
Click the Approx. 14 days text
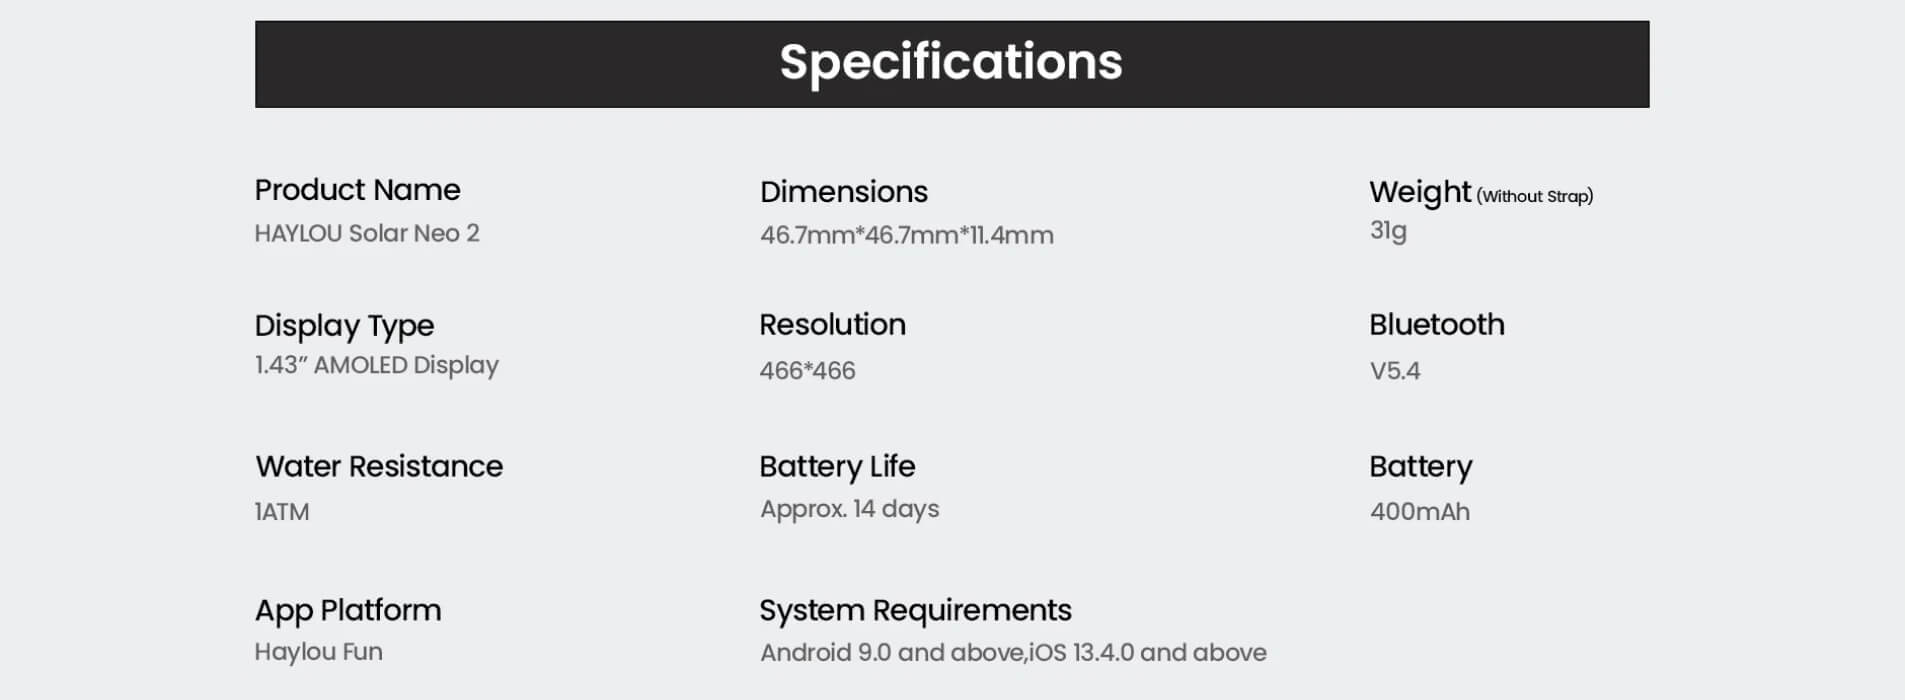coord(850,509)
